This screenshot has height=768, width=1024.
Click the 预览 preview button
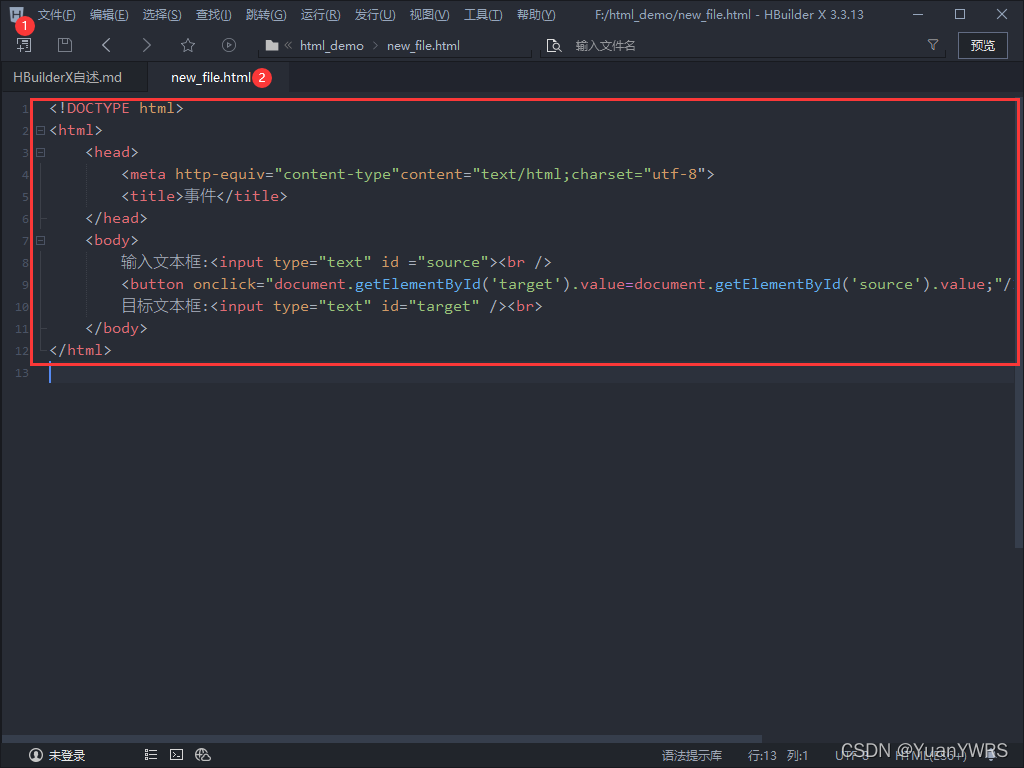coord(982,45)
